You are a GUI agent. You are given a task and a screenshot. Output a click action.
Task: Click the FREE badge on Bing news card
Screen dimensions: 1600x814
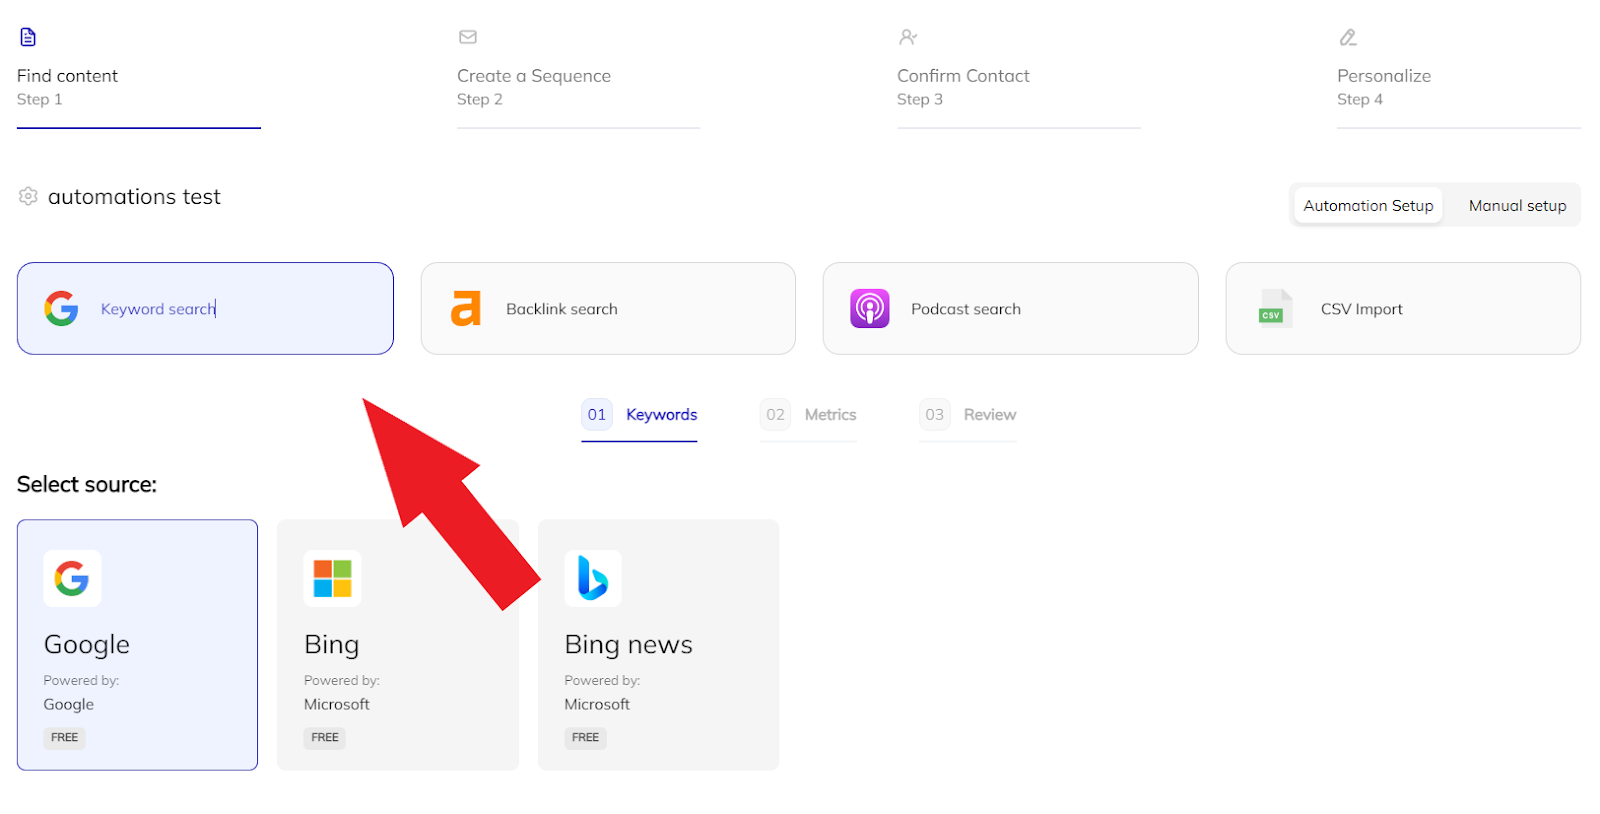[585, 738]
